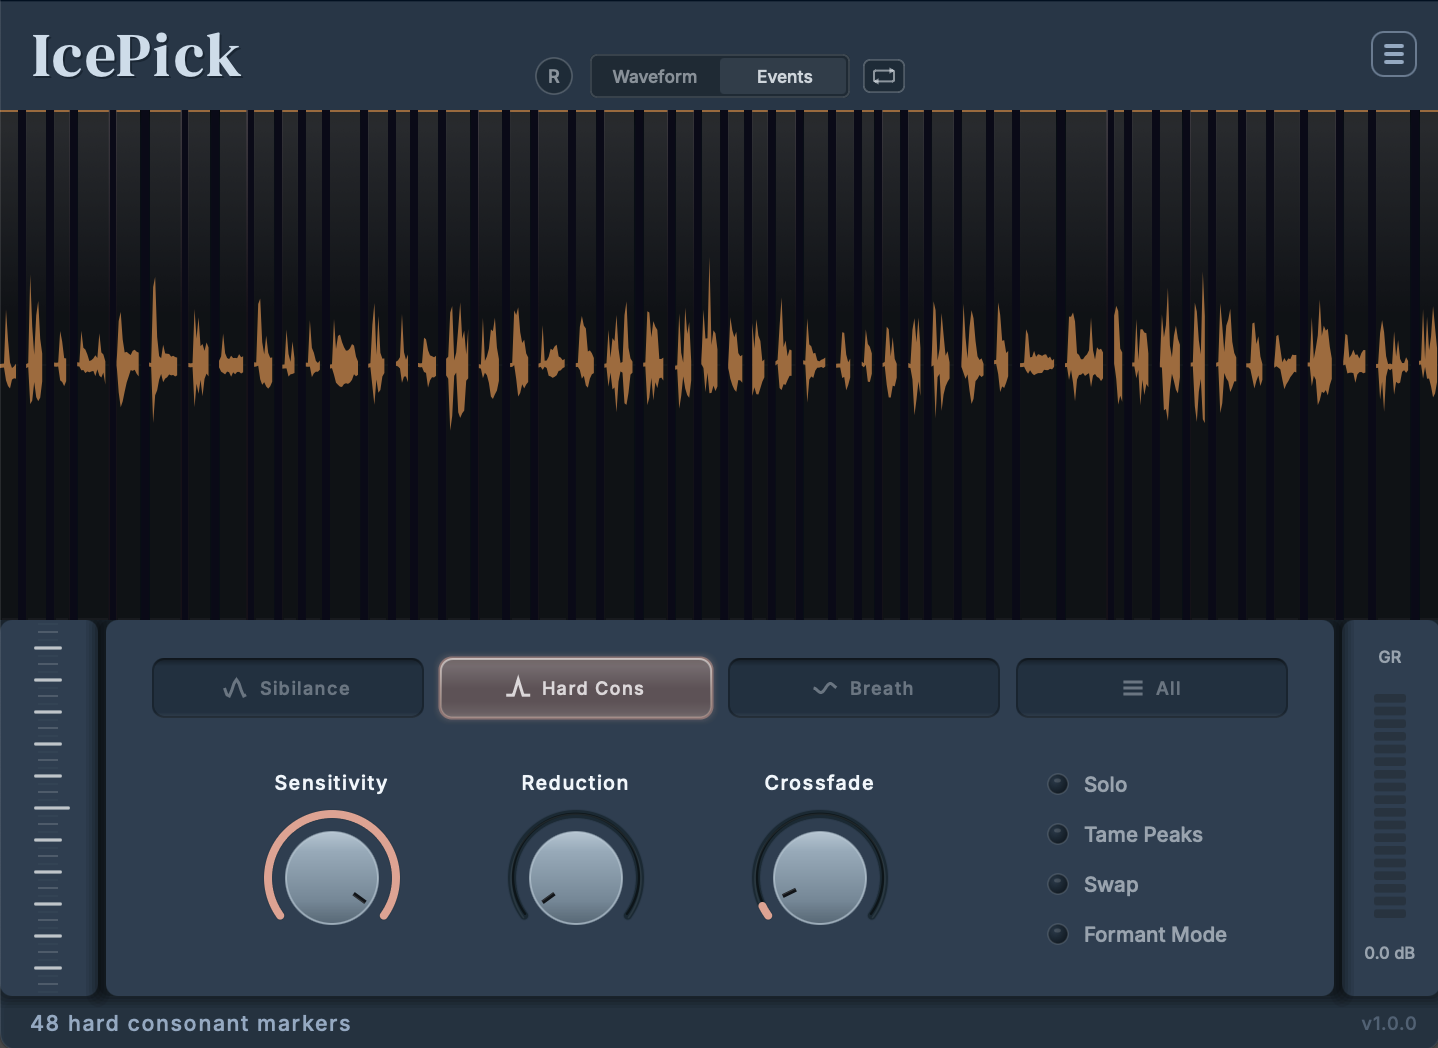The image size is (1438, 1048).
Task: Switch to the Events view tab
Action: 784,76
